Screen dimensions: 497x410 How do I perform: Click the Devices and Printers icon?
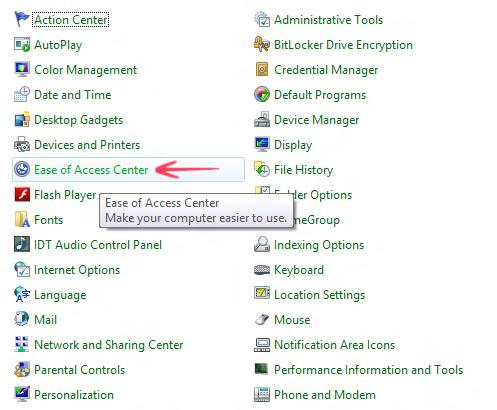click(x=22, y=144)
